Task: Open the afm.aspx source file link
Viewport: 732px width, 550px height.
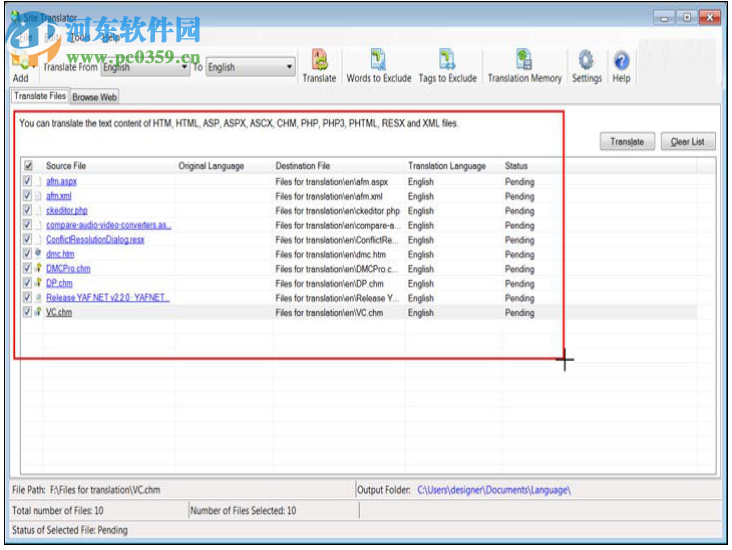Action: [x=61, y=182]
